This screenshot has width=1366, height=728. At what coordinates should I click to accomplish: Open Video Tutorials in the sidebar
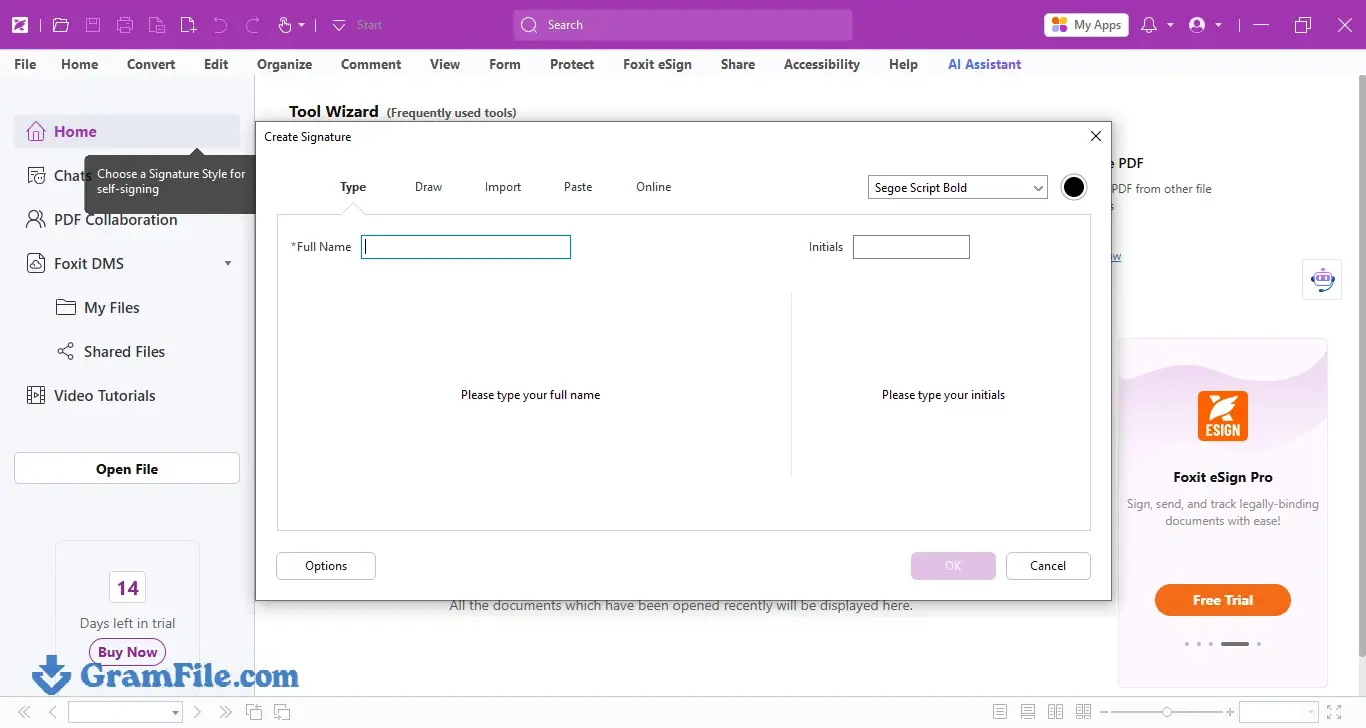pos(91,396)
